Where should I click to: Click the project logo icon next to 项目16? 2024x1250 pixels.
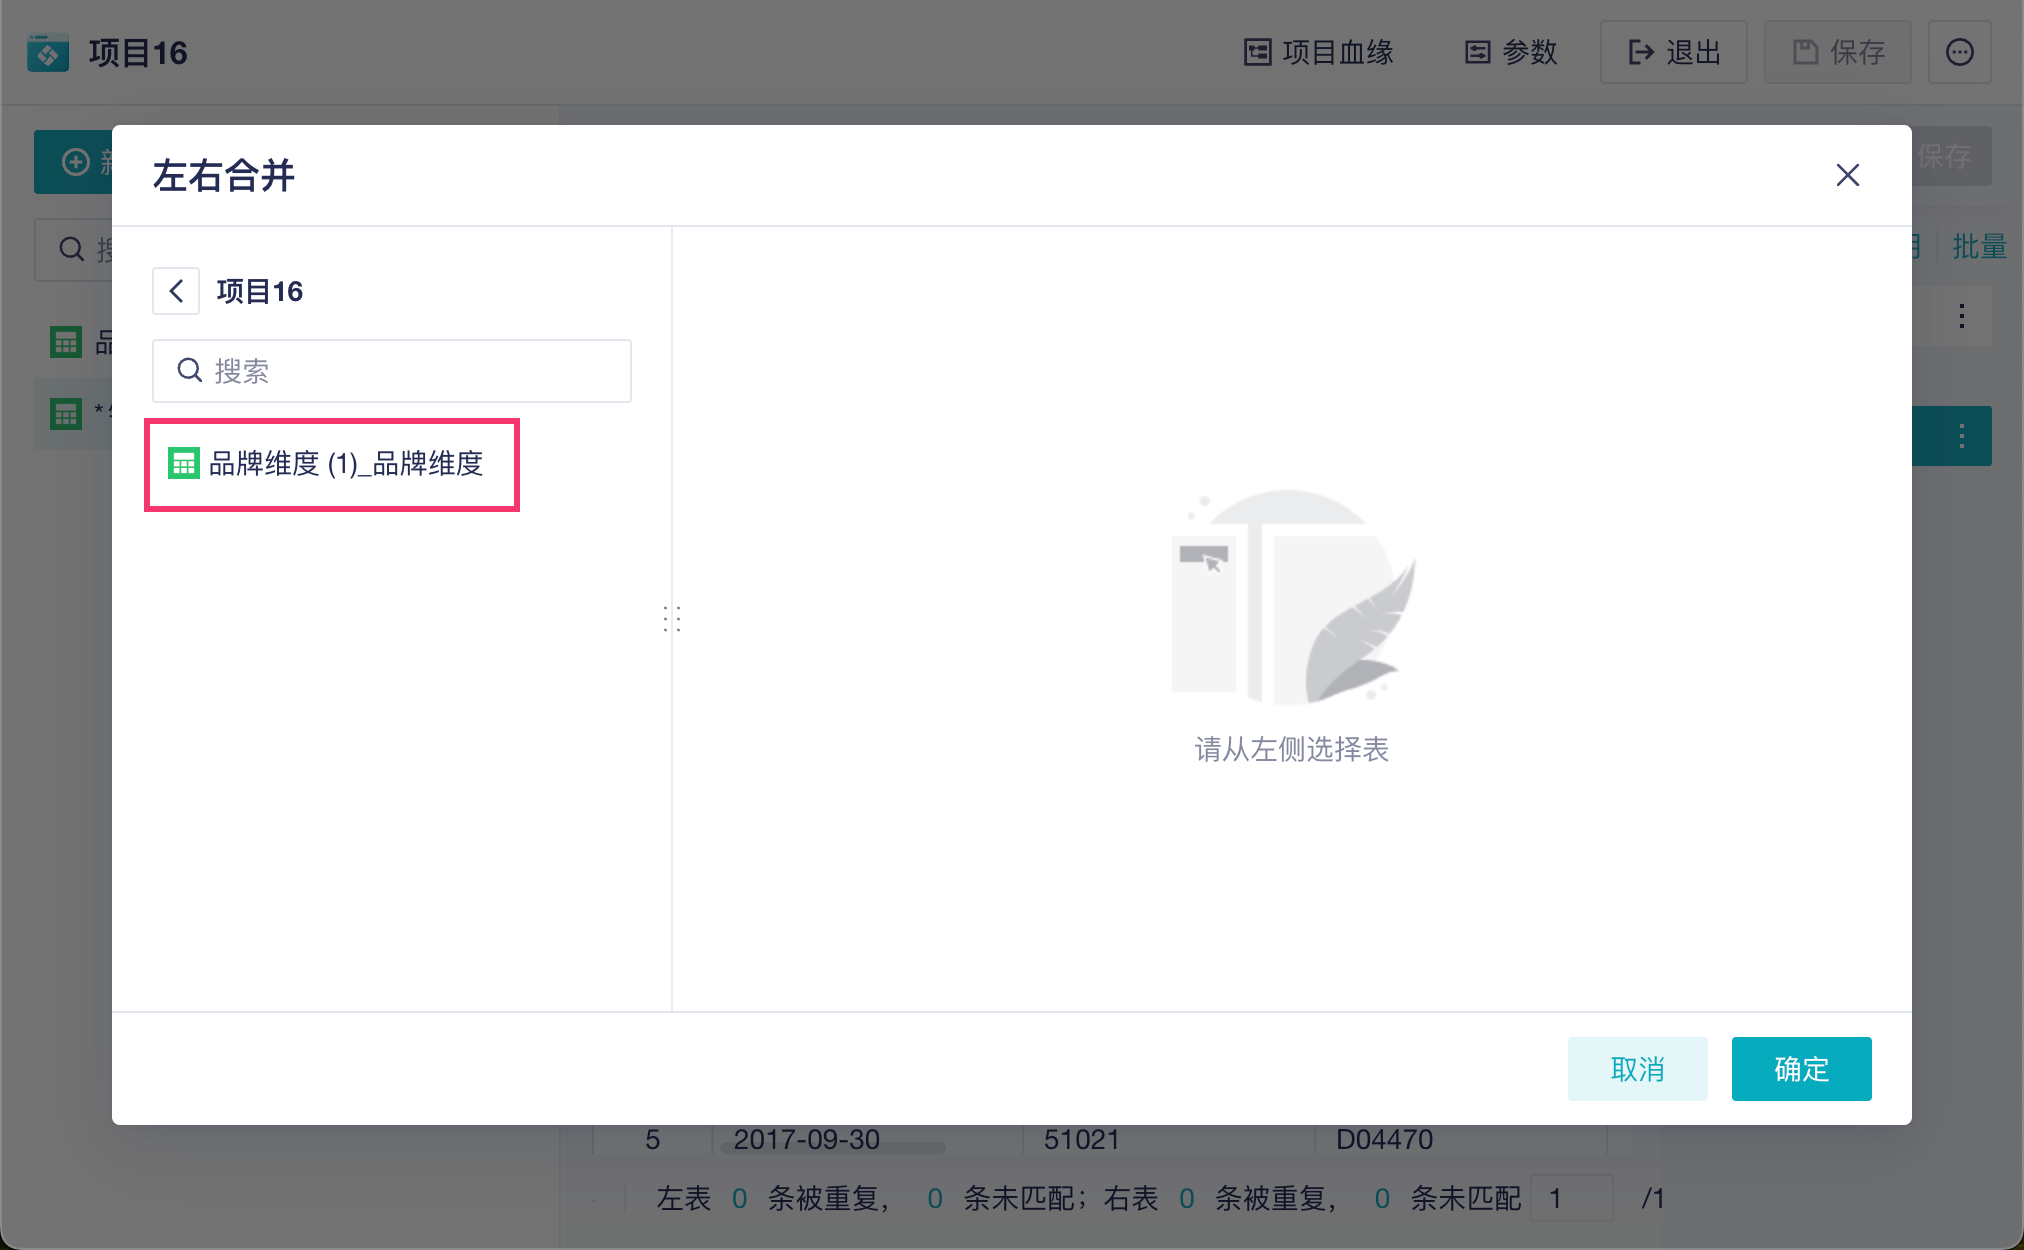click(x=48, y=52)
